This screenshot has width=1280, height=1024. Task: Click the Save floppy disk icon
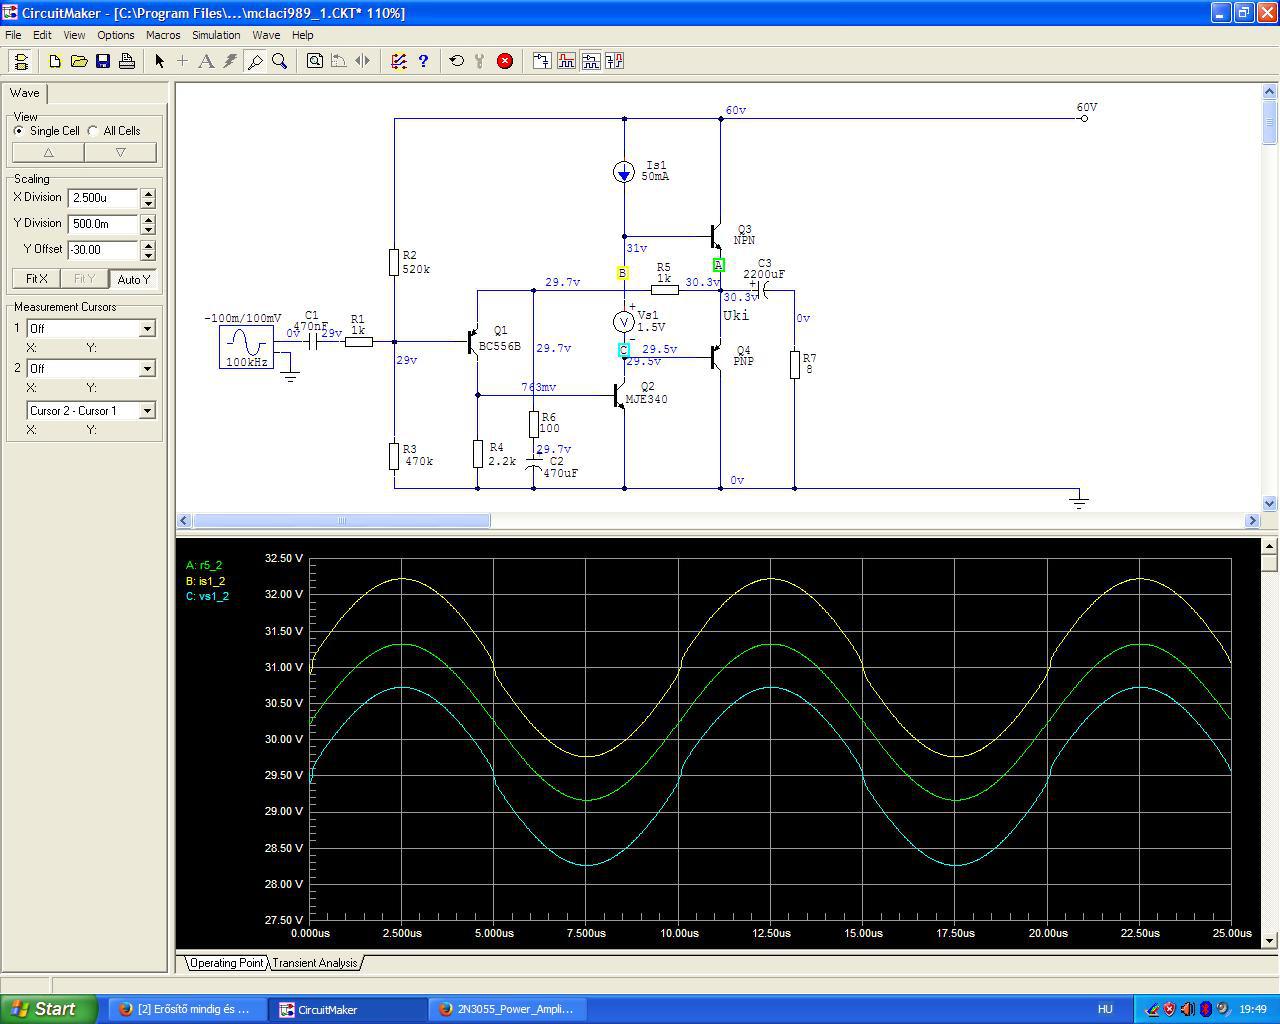coord(103,61)
